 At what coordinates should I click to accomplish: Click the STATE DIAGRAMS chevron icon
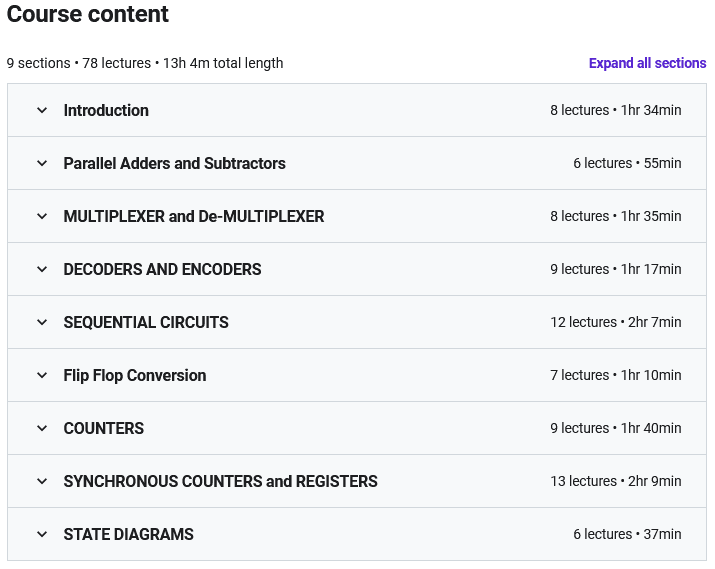click(x=42, y=534)
